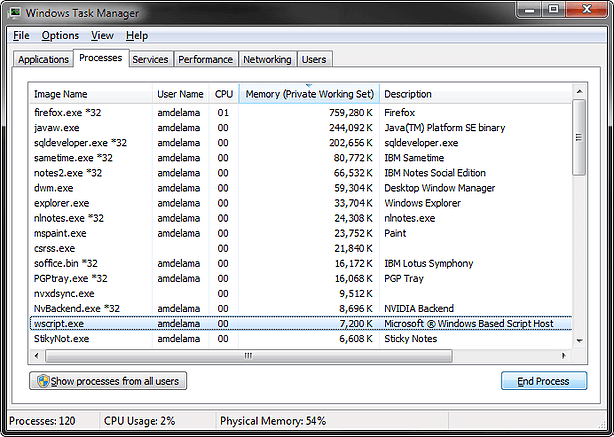Switch to the Users tab
Image resolution: width=614 pixels, height=437 pixels.
coord(314,59)
